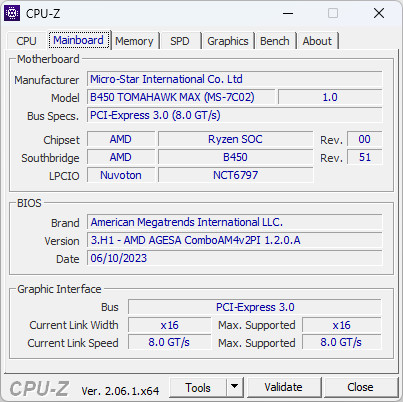Click the version text Ver. 2.06.1.x64
Screen dimensions: 403x402
[x=120, y=391]
